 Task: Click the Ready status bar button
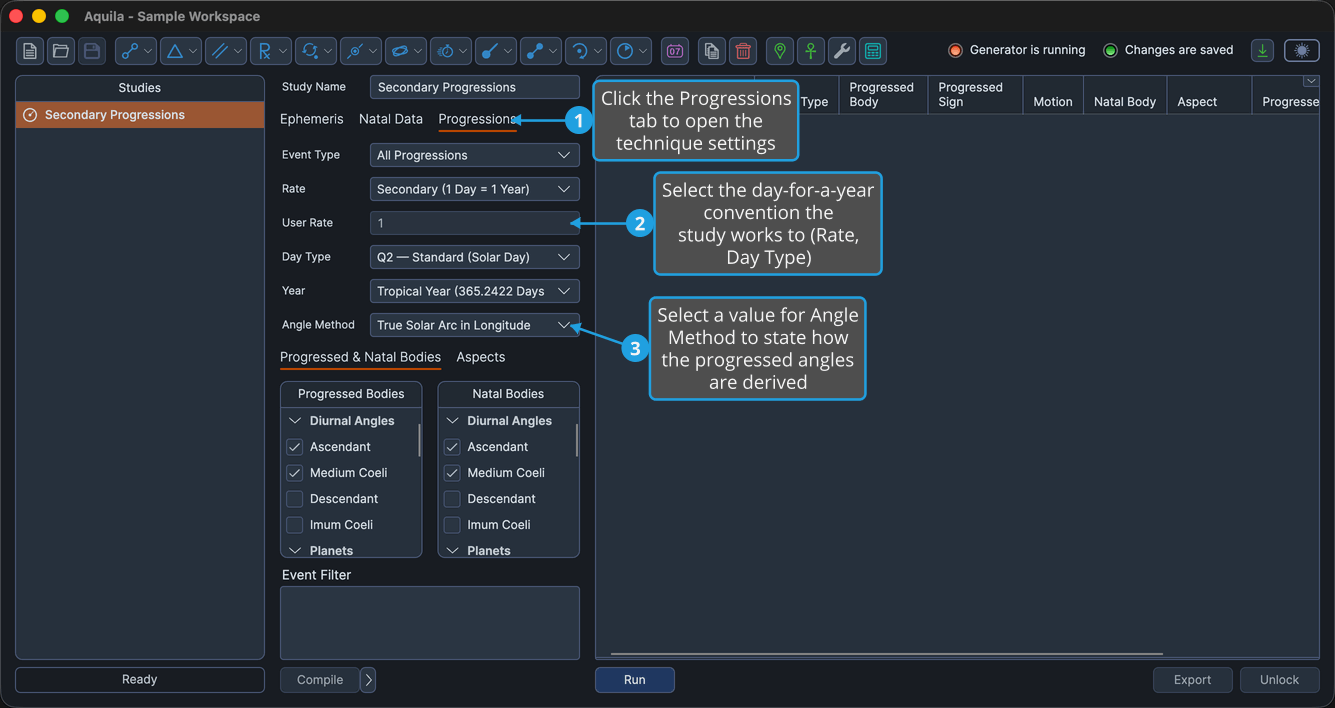140,680
